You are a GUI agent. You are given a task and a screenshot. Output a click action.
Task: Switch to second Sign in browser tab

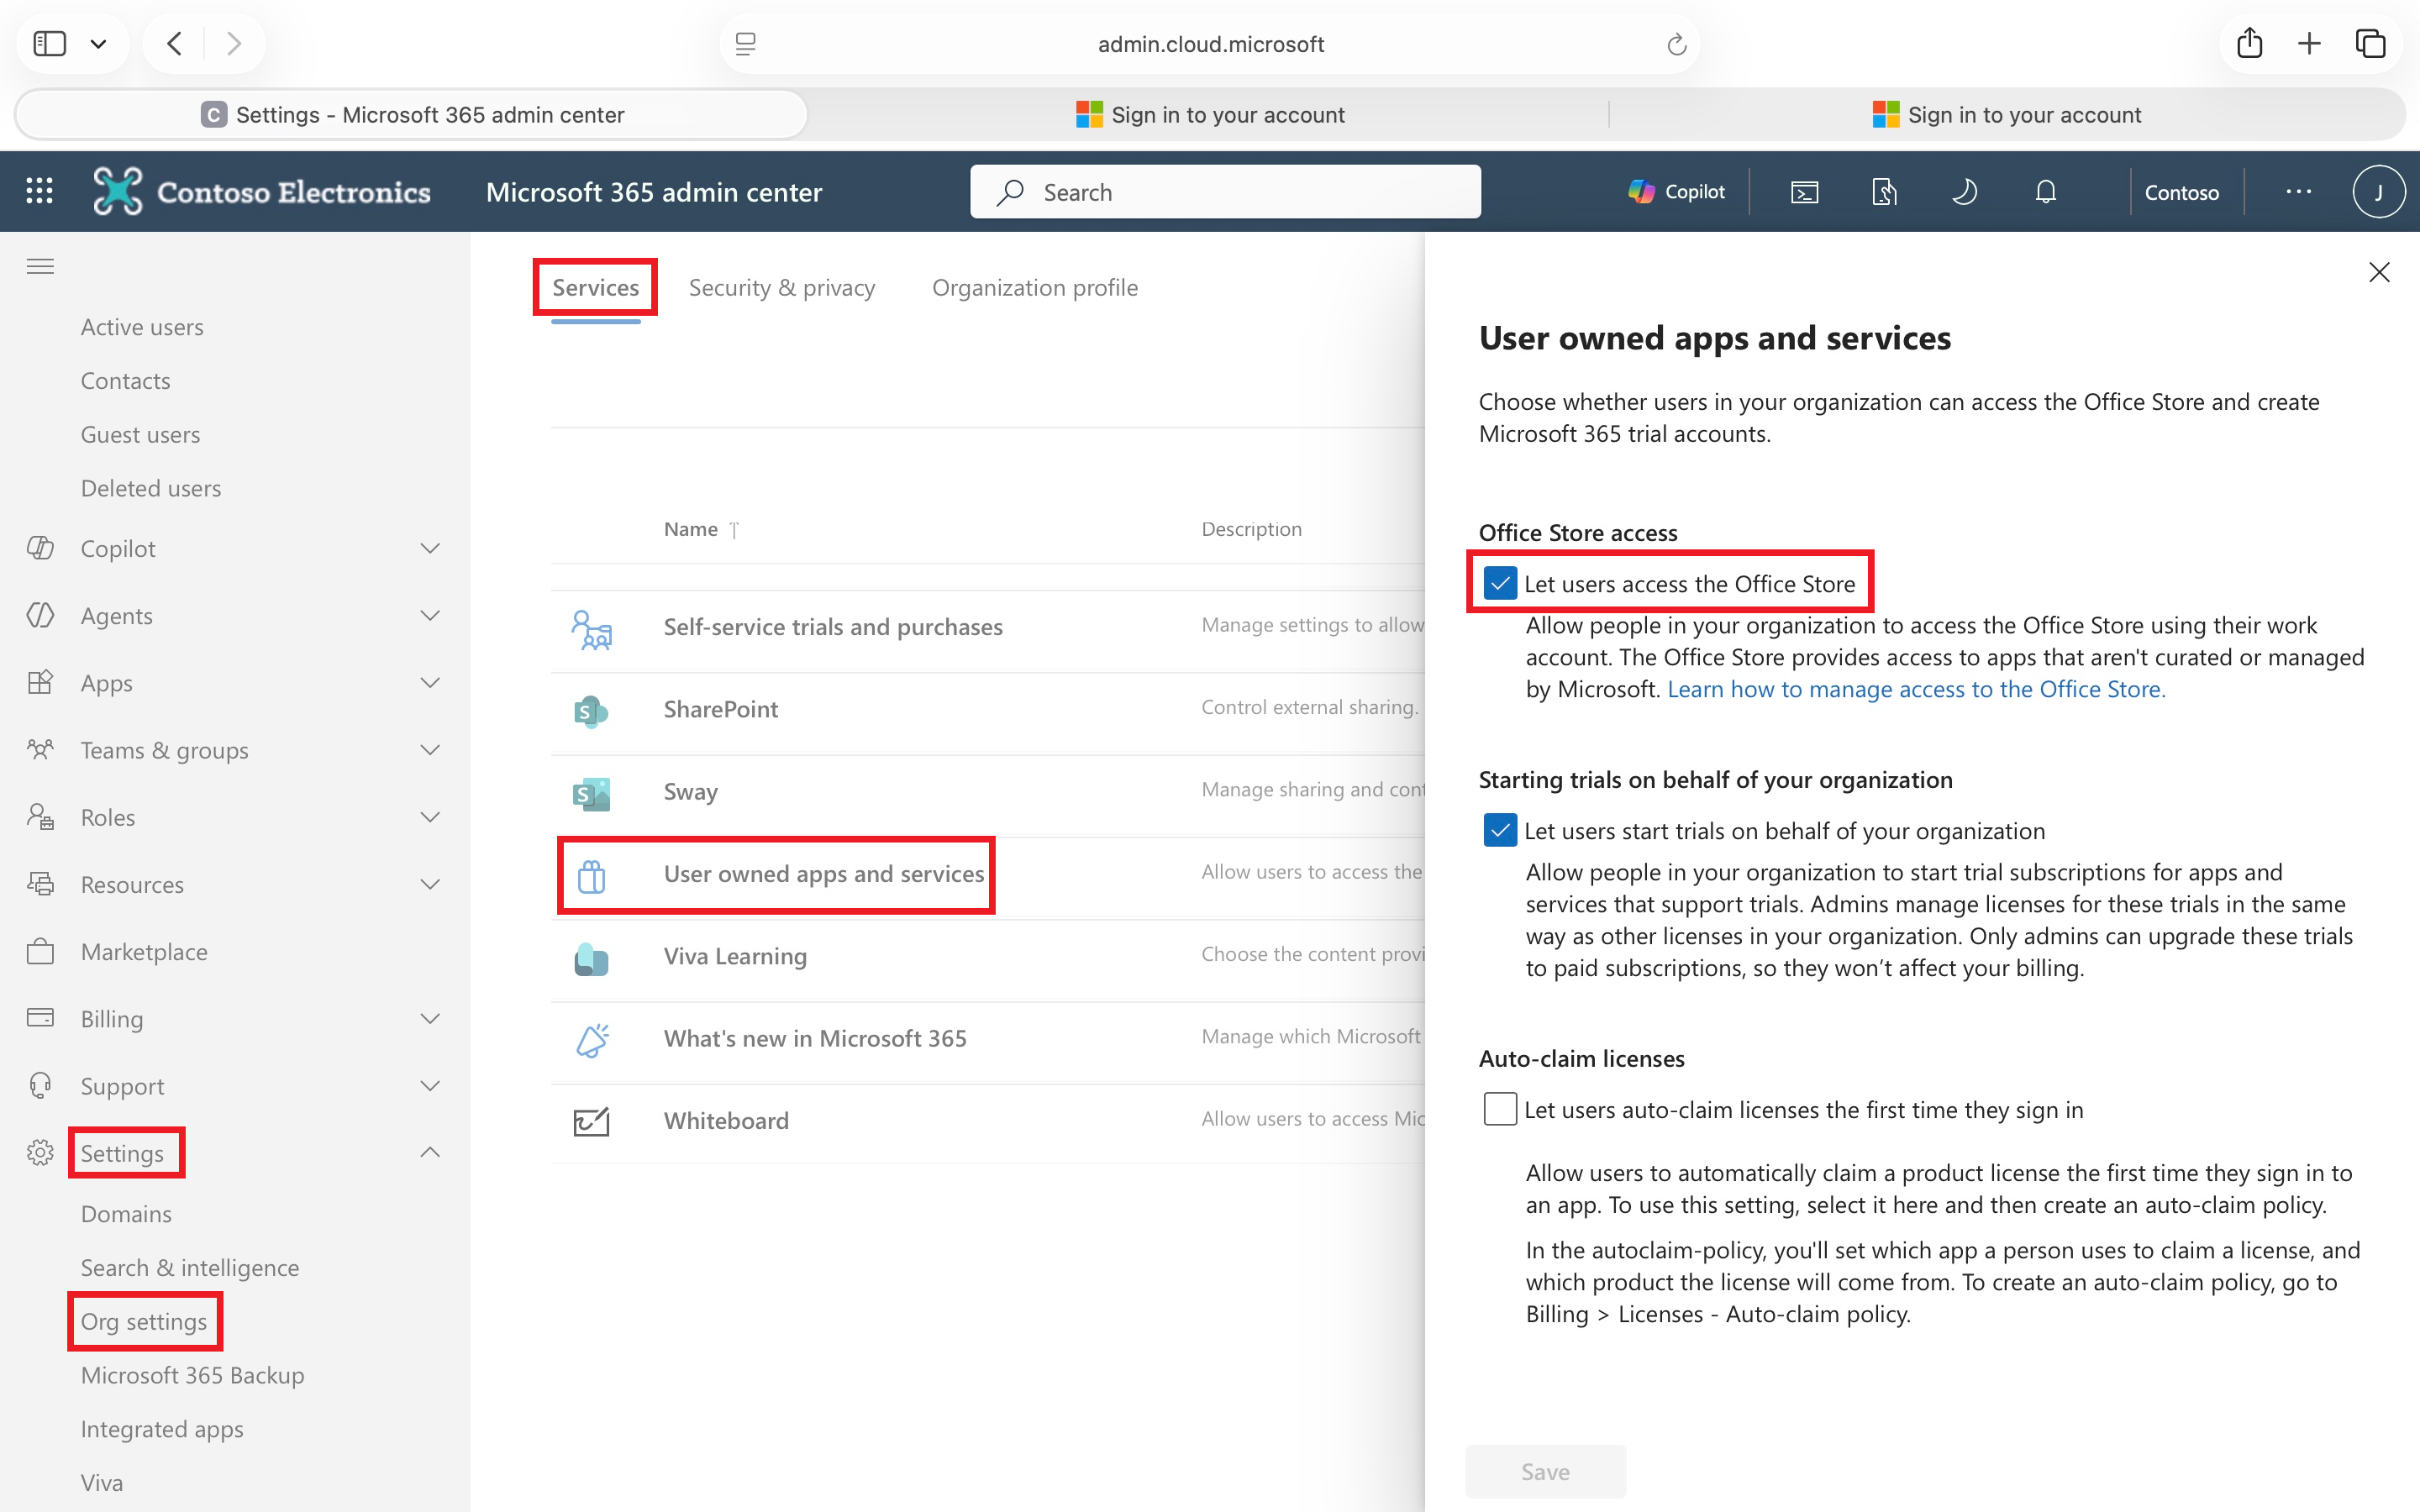pyautogui.click(x=2006, y=115)
